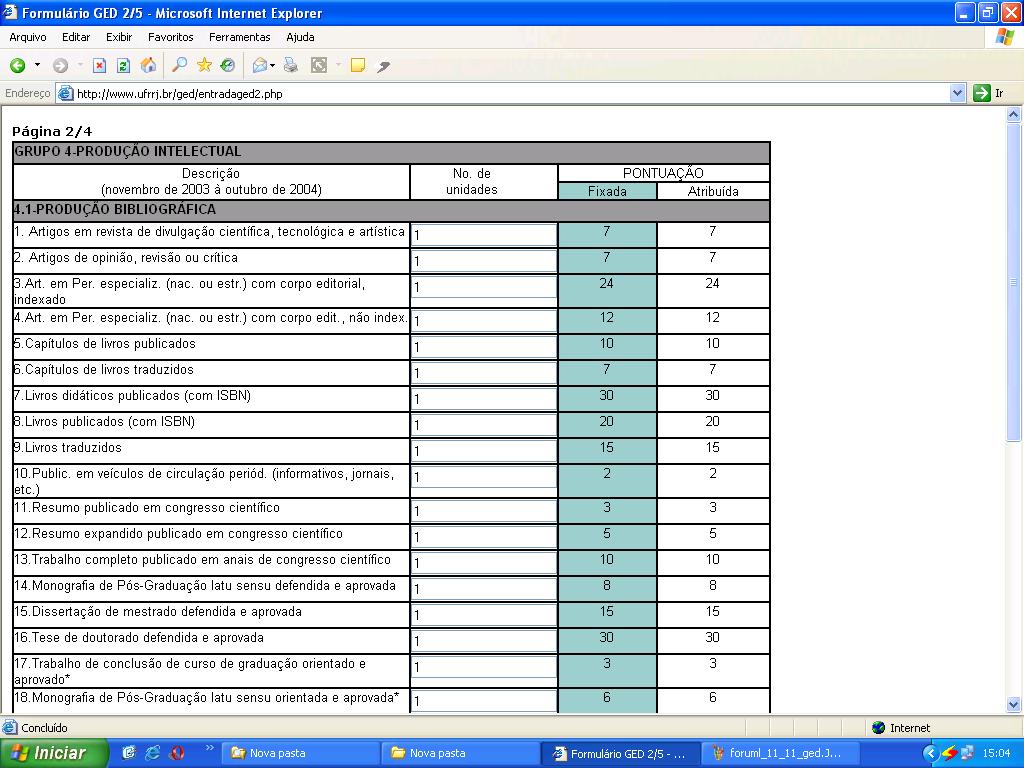Launch Internet Explorer from quick launch
The image size is (1024, 768).
point(152,753)
